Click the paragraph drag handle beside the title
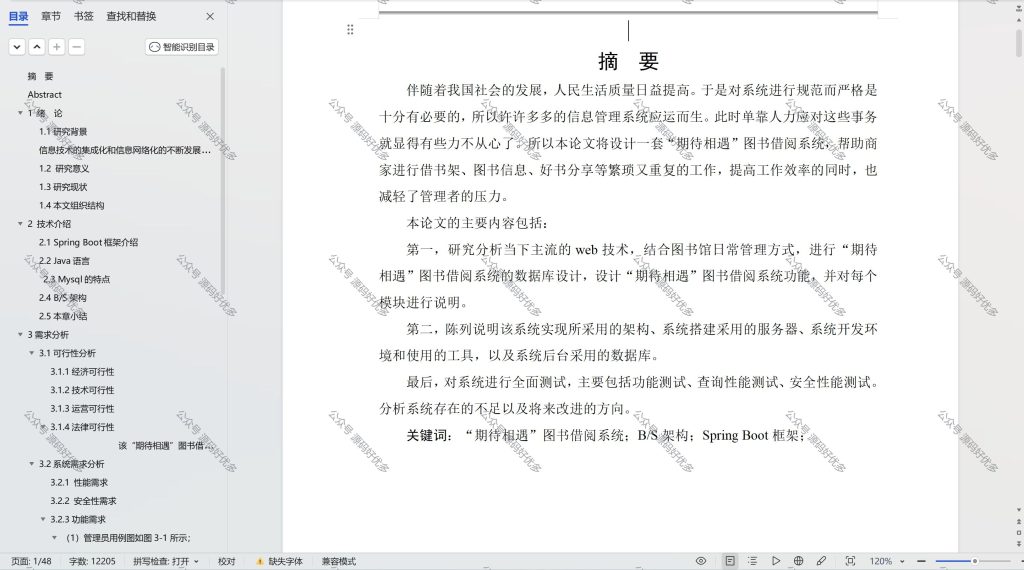 click(350, 29)
